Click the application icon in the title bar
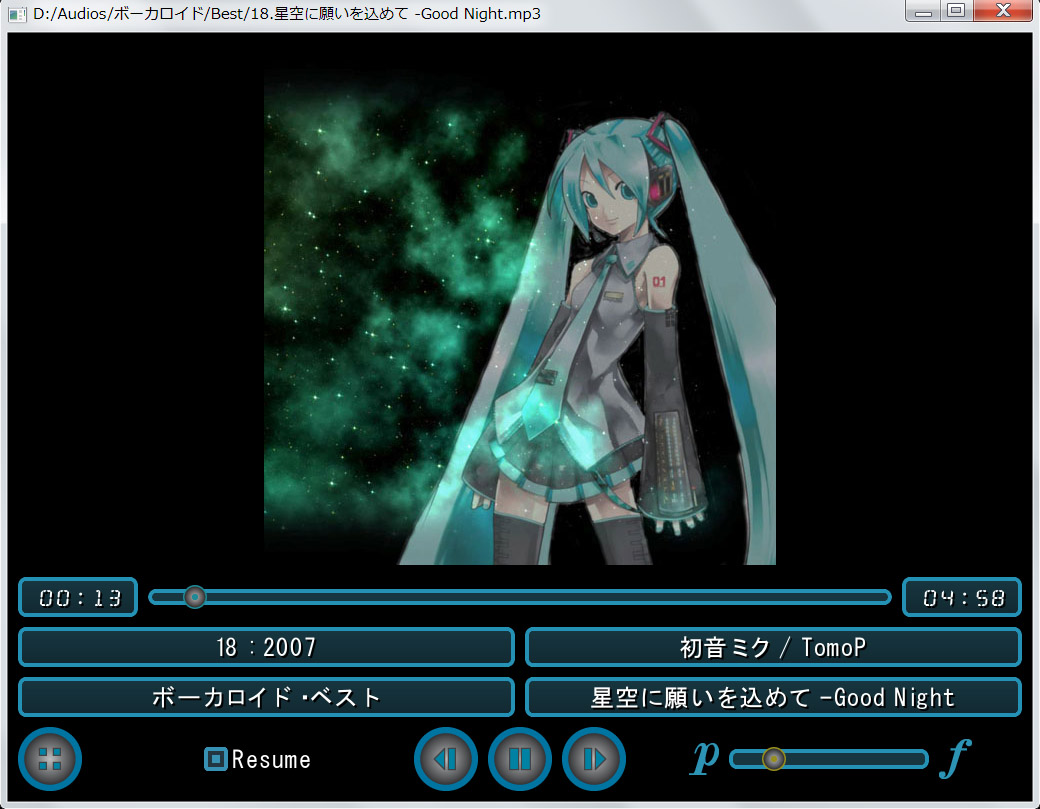1040x809 pixels. [x=17, y=14]
